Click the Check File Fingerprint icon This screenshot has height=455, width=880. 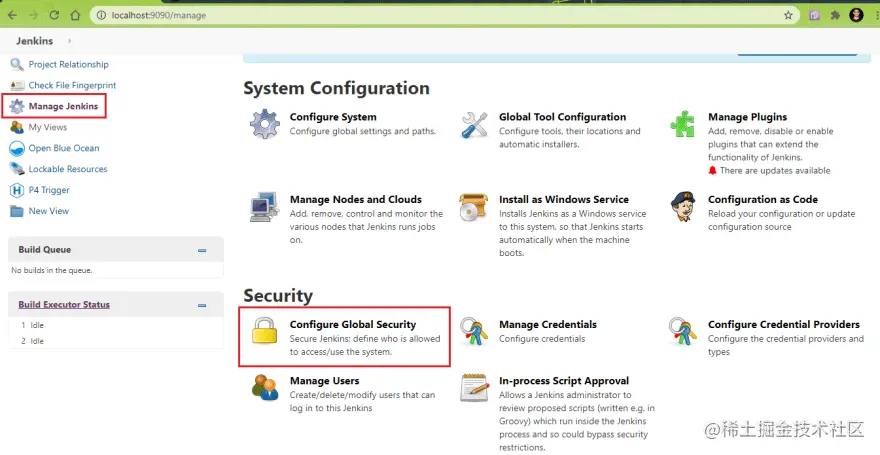pos(17,85)
